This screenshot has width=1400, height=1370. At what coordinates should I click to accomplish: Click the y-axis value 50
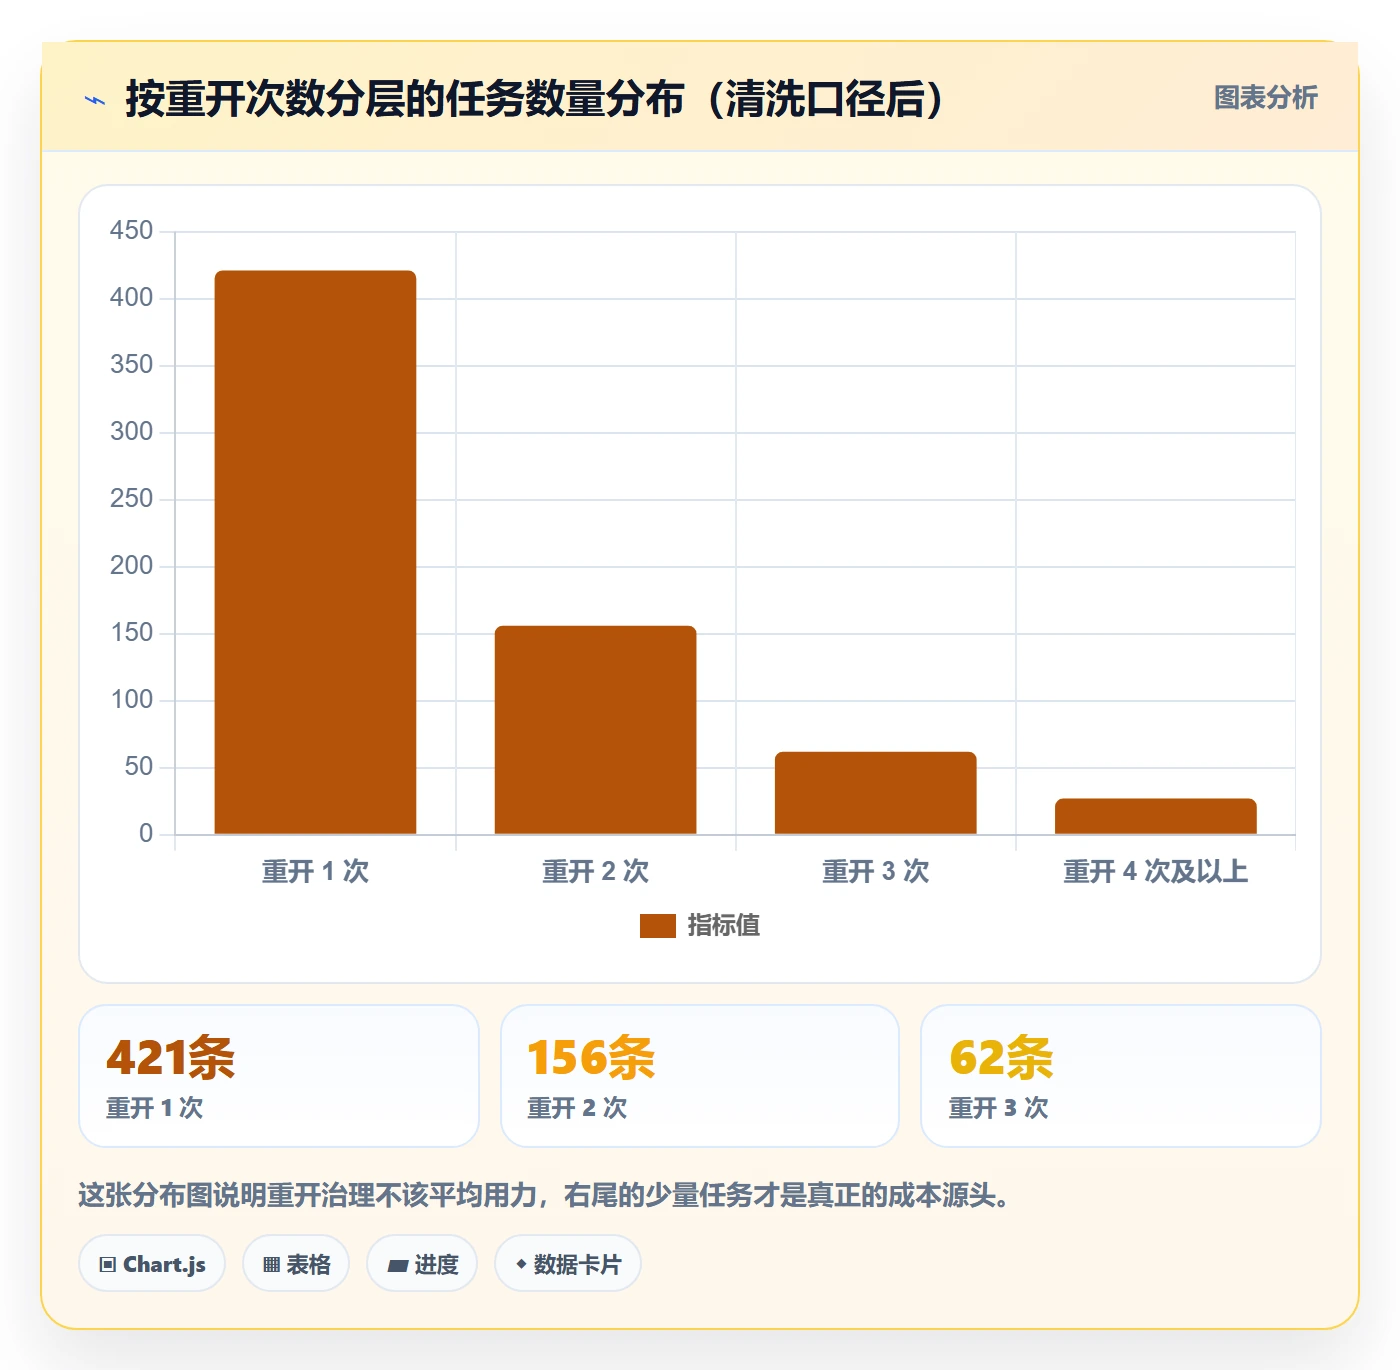point(139,767)
